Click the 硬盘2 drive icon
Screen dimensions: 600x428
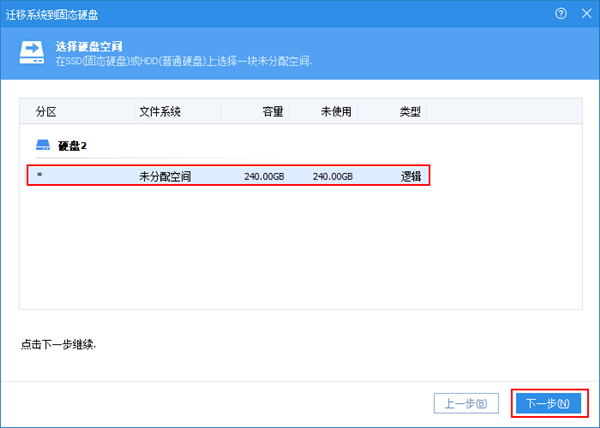coord(44,146)
